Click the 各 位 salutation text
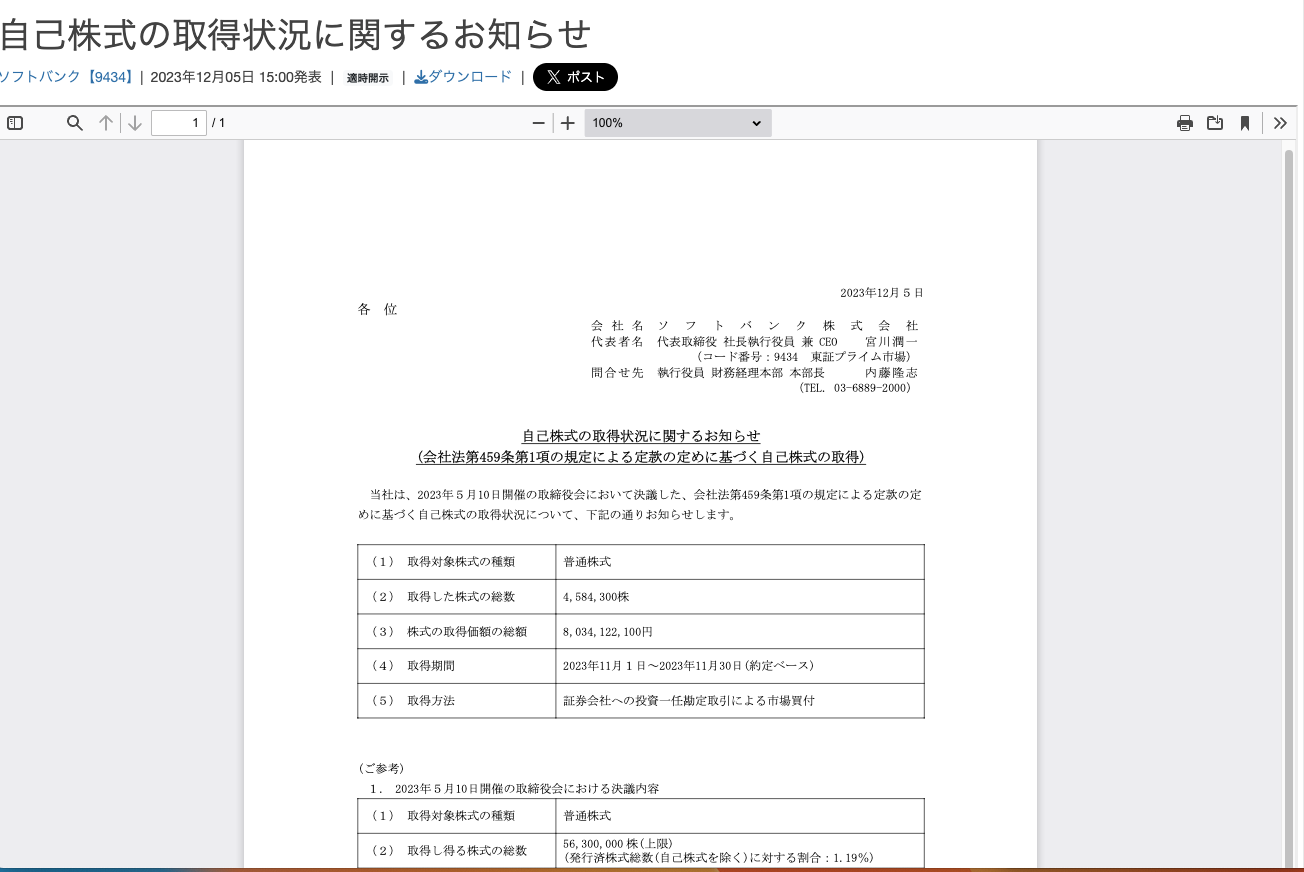Viewport: 1304px width, 872px height. (x=378, y=310)
